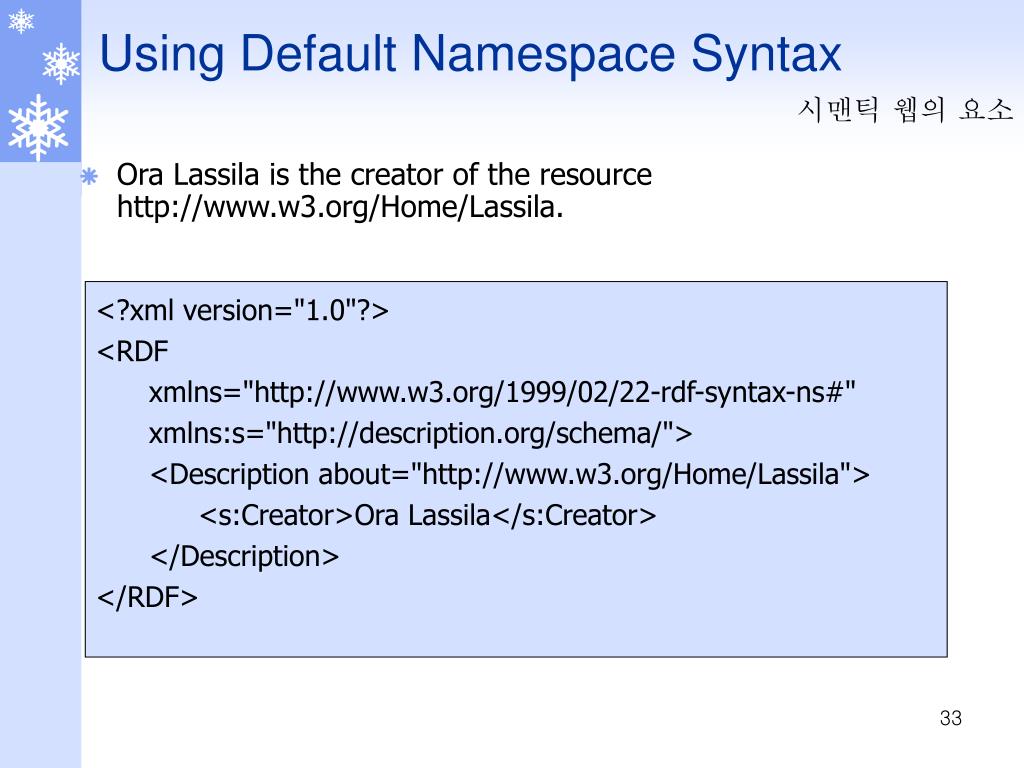Click the '<s:Creator>Ora Lassila</s:Creator>' line
This screenshot has width=1024, height=768.
click(428, 515)
